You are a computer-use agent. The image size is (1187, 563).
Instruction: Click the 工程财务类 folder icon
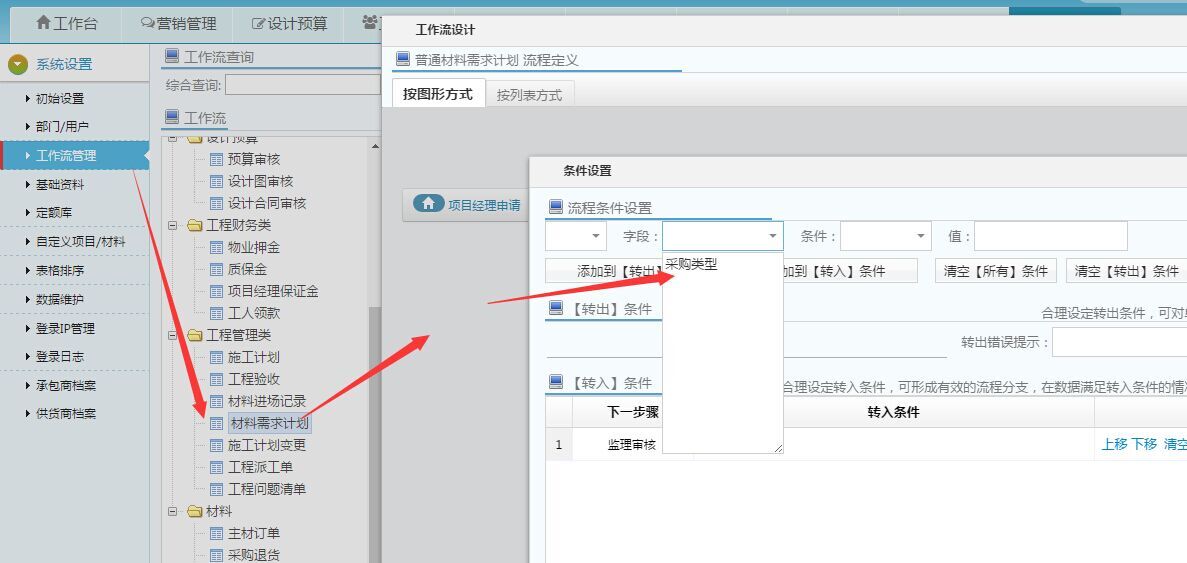195,226
